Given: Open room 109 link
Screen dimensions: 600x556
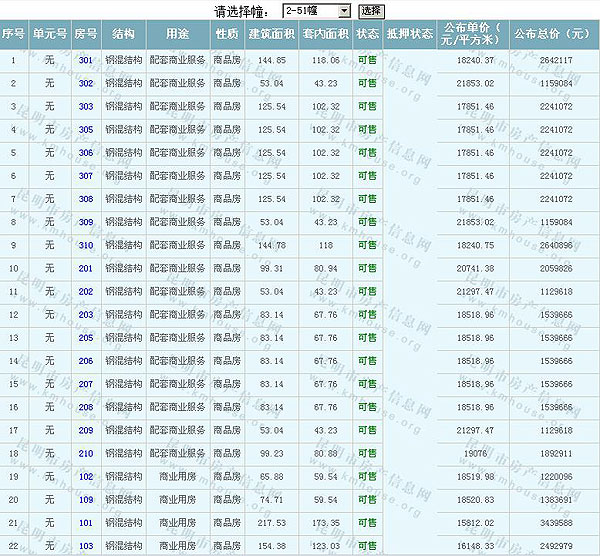Looking at the screenshot, I should [x=86, y=499].
